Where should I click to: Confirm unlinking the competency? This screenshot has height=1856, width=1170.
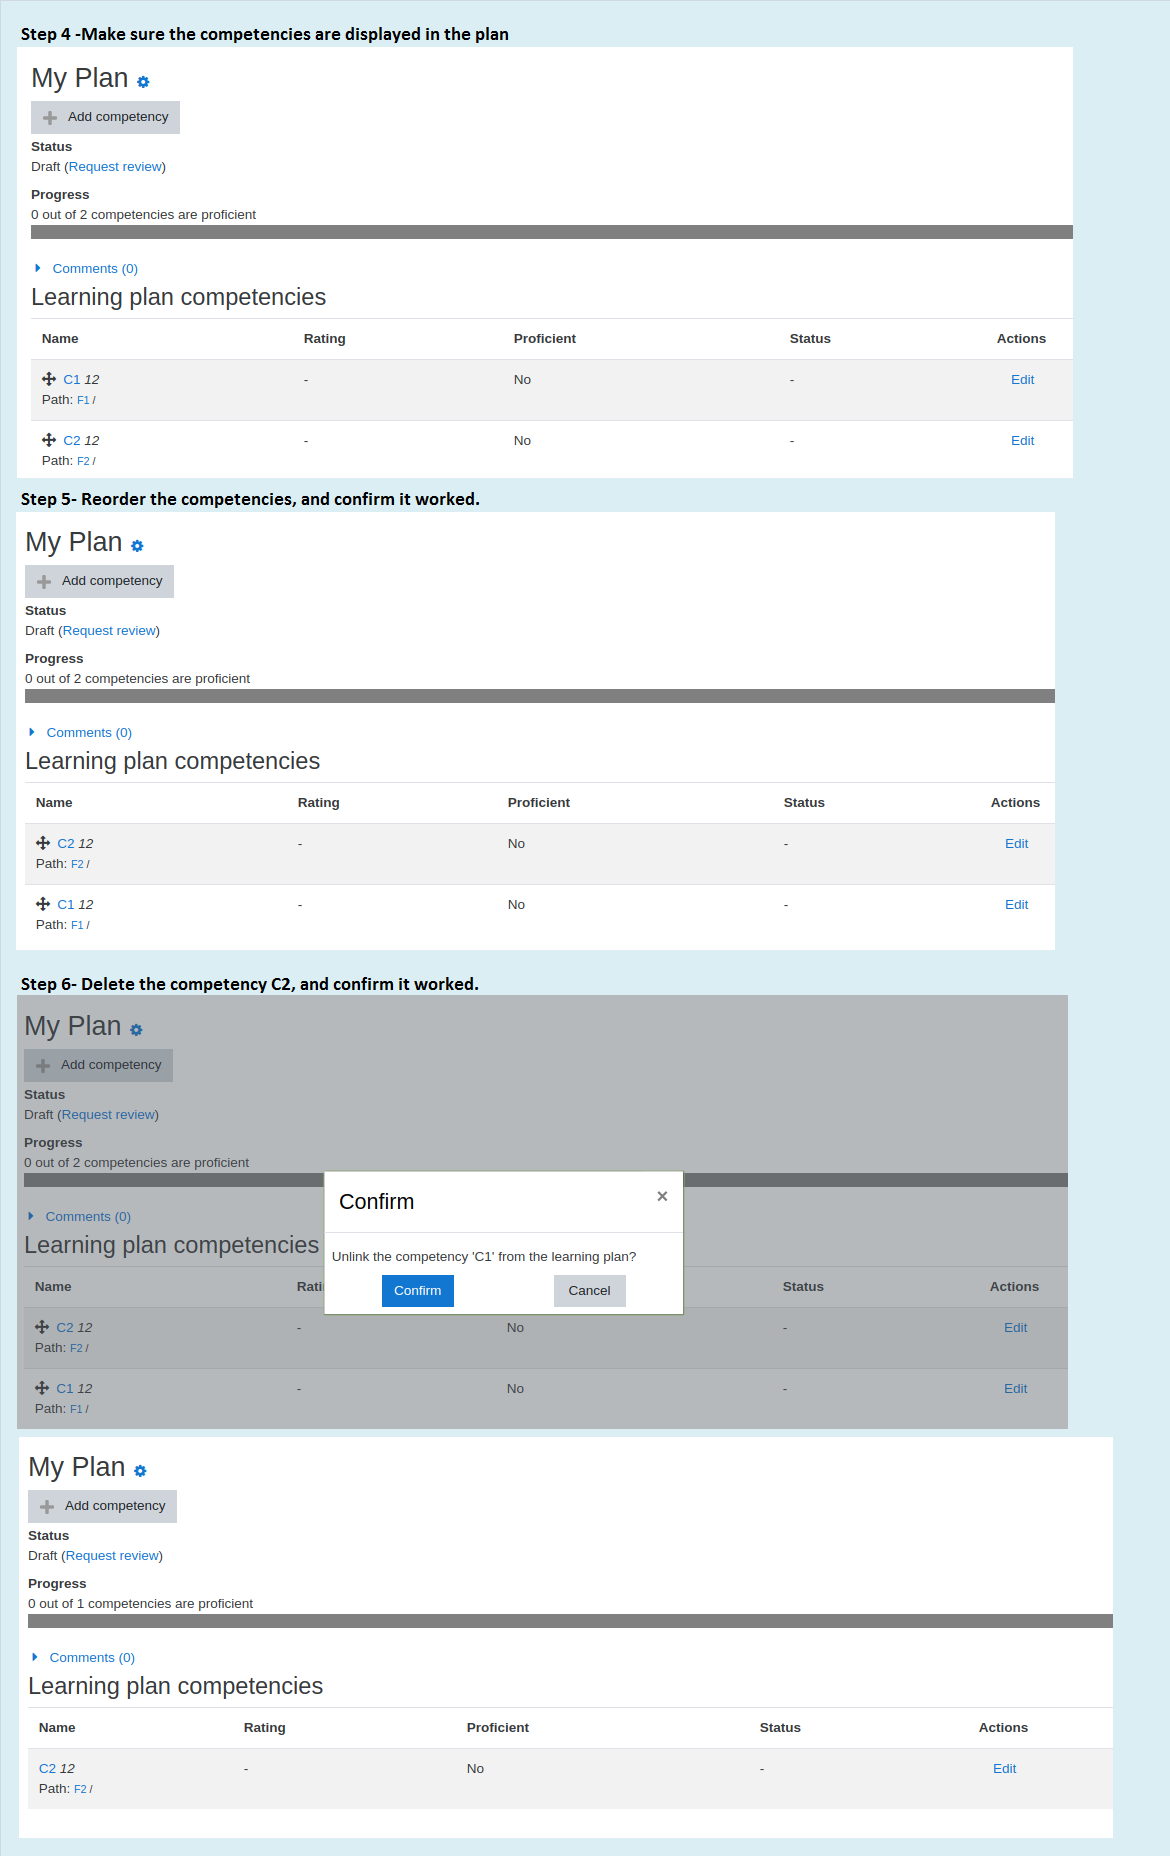tap(418, 1291)
